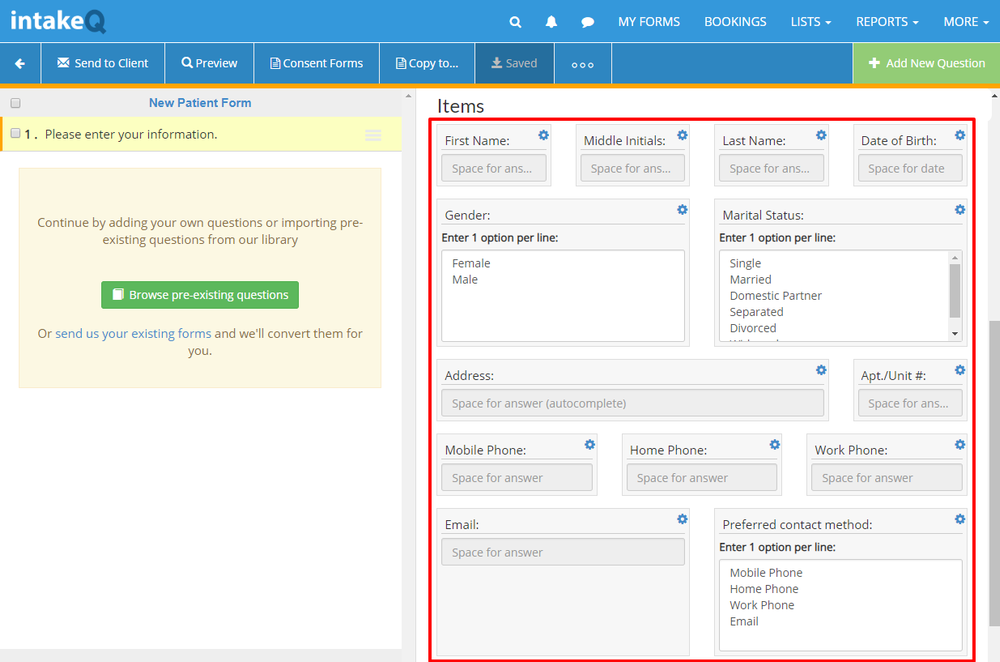Expand the MORE dropdown menu
Image resolution: width=1000 pixels, height=662 pixels.
pyautogui.click(x=966, y=22)
